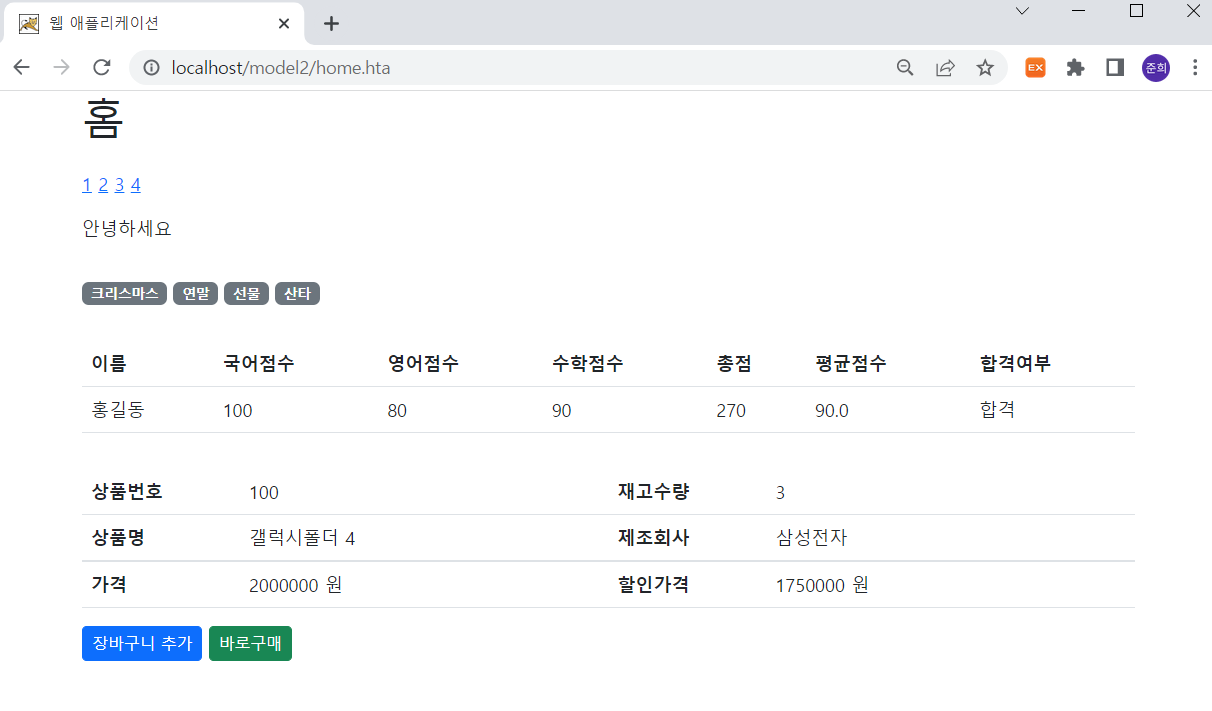
Task: Click the 상품번호 label
Action: (x=127, y=492)
